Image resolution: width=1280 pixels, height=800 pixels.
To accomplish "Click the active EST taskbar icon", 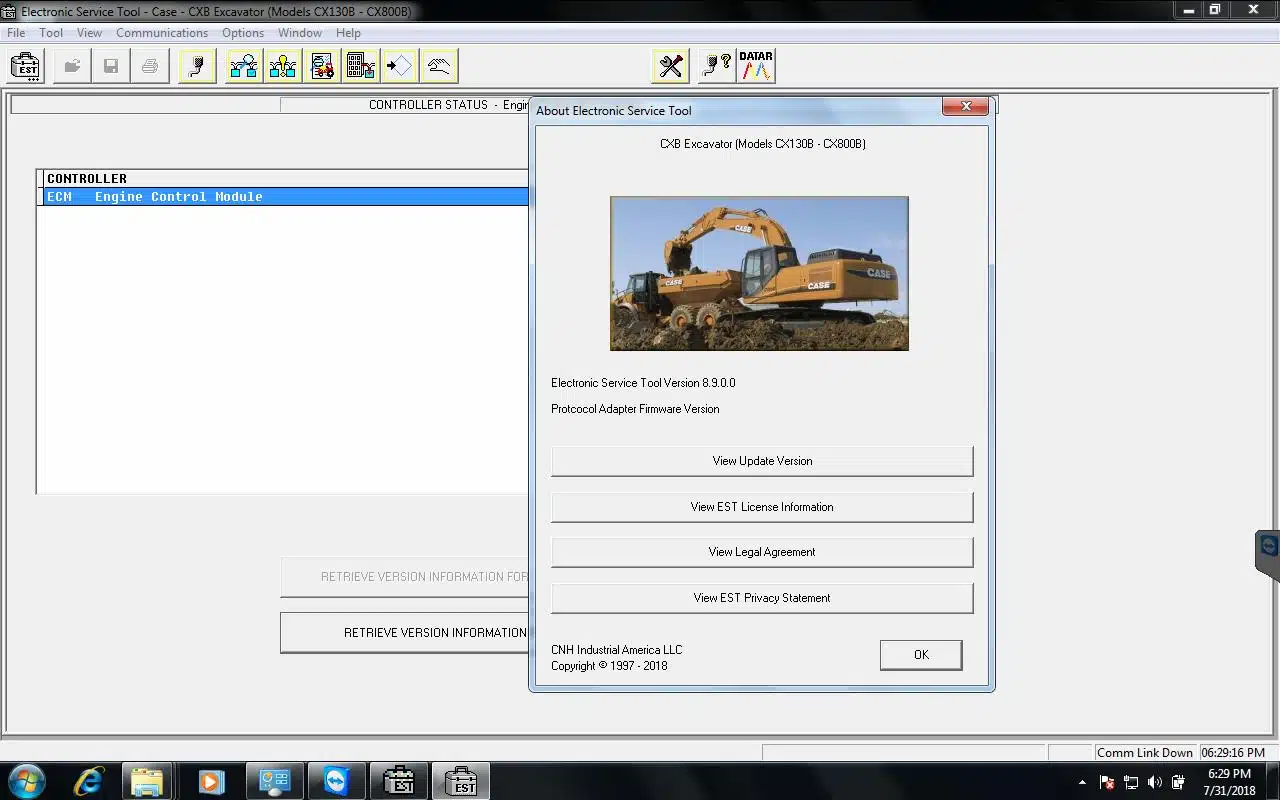I will (x=461, y=781).
